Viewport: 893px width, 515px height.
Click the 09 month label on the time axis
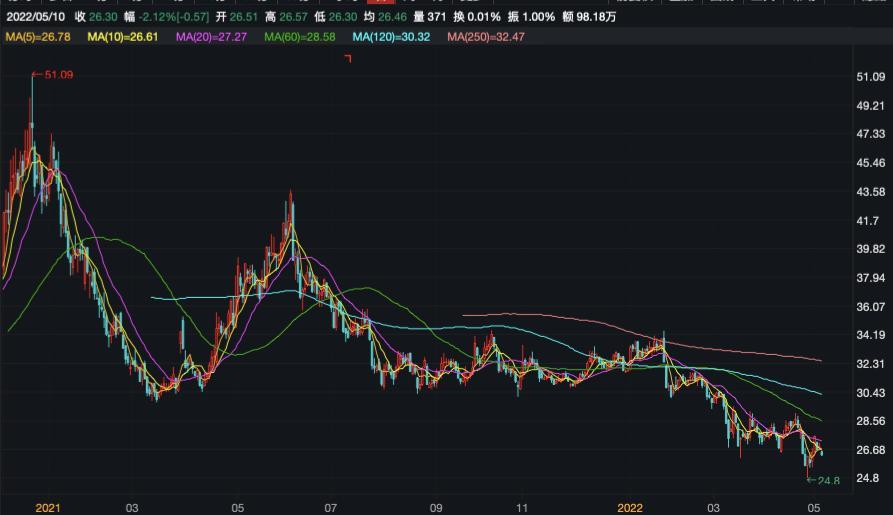435,507
